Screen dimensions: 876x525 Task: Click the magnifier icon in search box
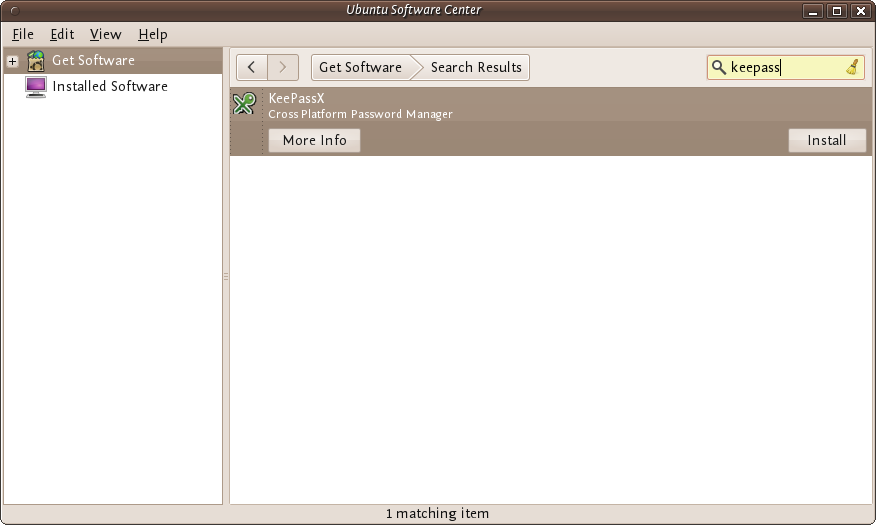718,67
